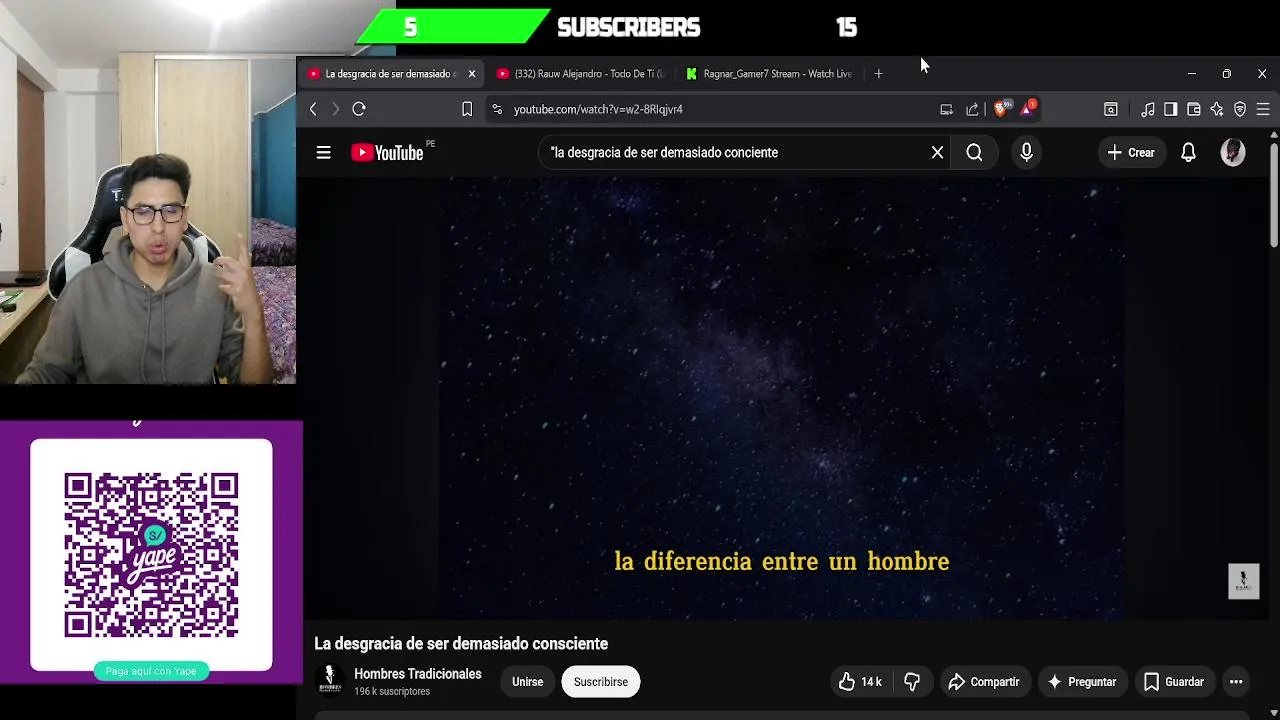This screenshot has width=1280, height=720.
Task: Open YouTube notifications bell
Action: tap(1188, 153)
